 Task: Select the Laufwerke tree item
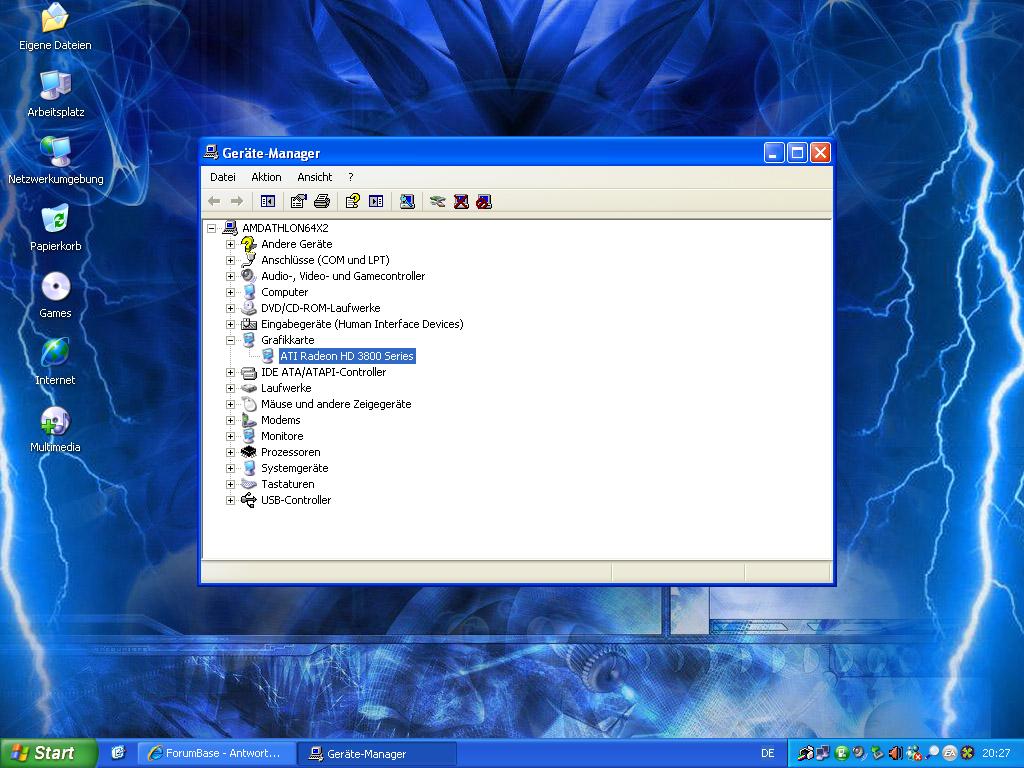pos(286,388)
